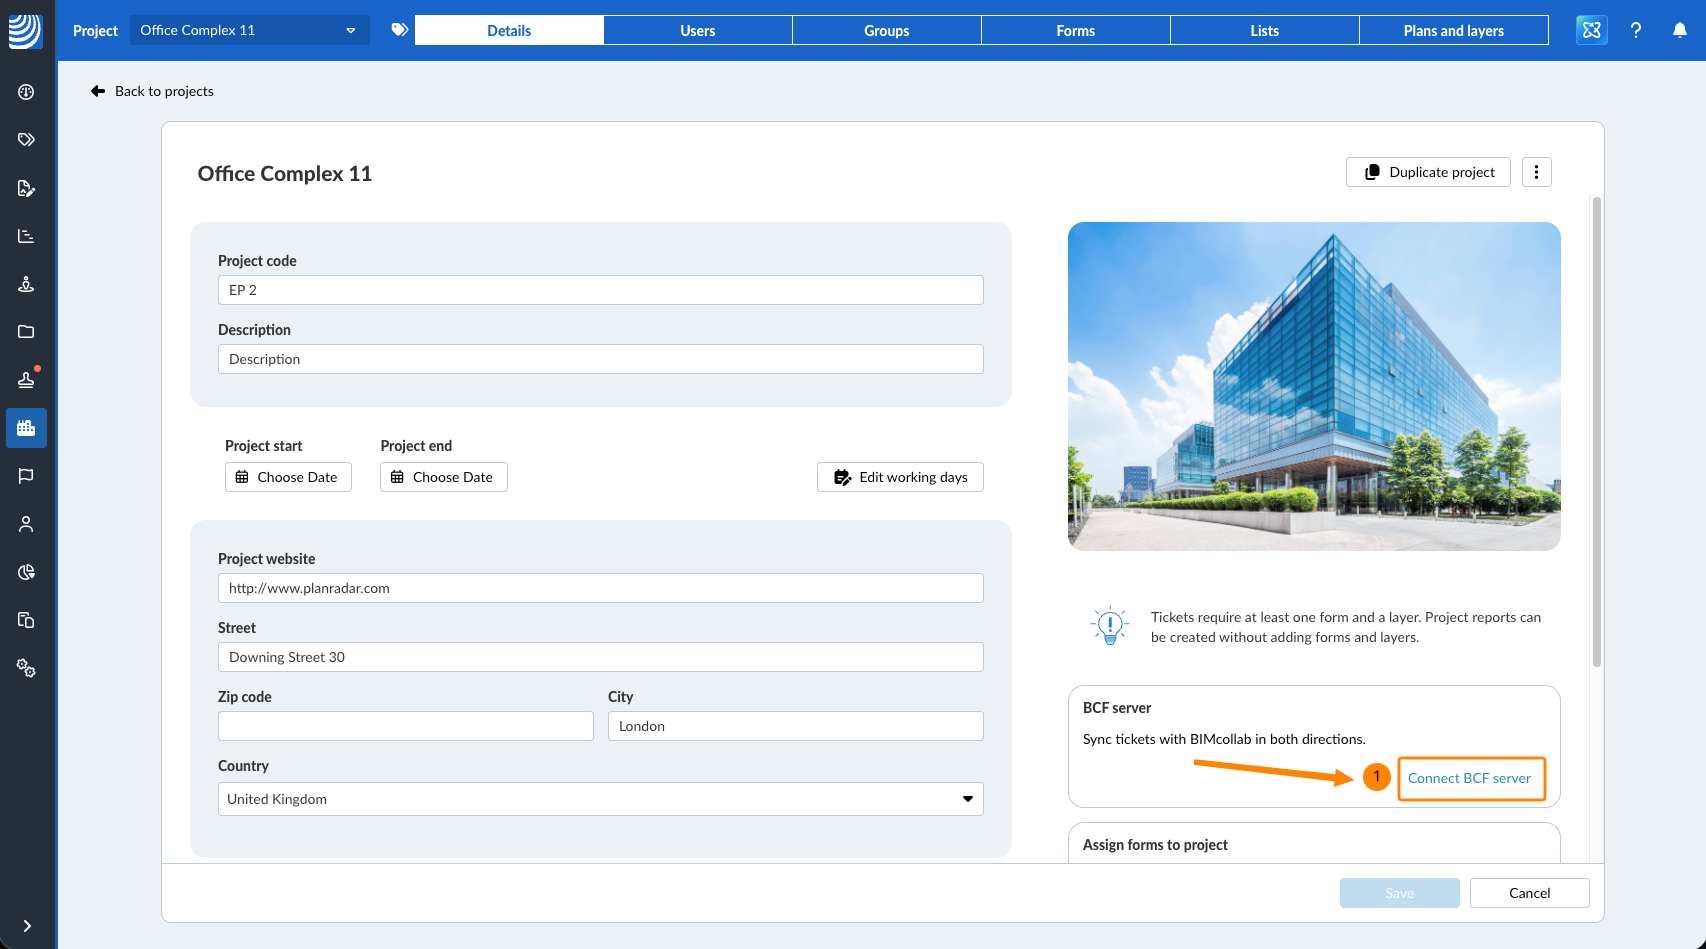
Task: Expand the sidebar with bottom chevron arrow
Action: coord(27,926)
